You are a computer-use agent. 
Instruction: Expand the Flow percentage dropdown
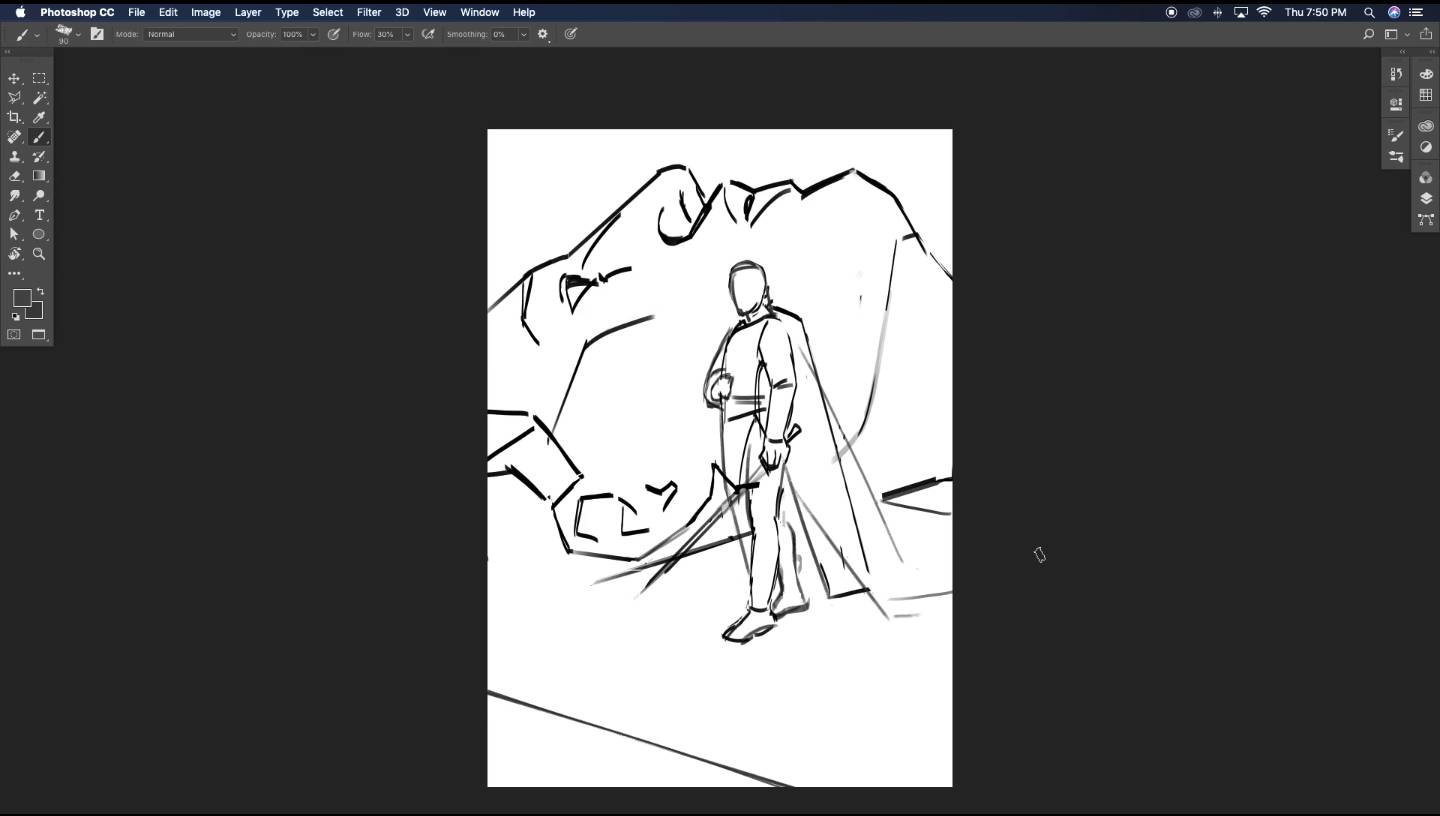coord(407,34)
